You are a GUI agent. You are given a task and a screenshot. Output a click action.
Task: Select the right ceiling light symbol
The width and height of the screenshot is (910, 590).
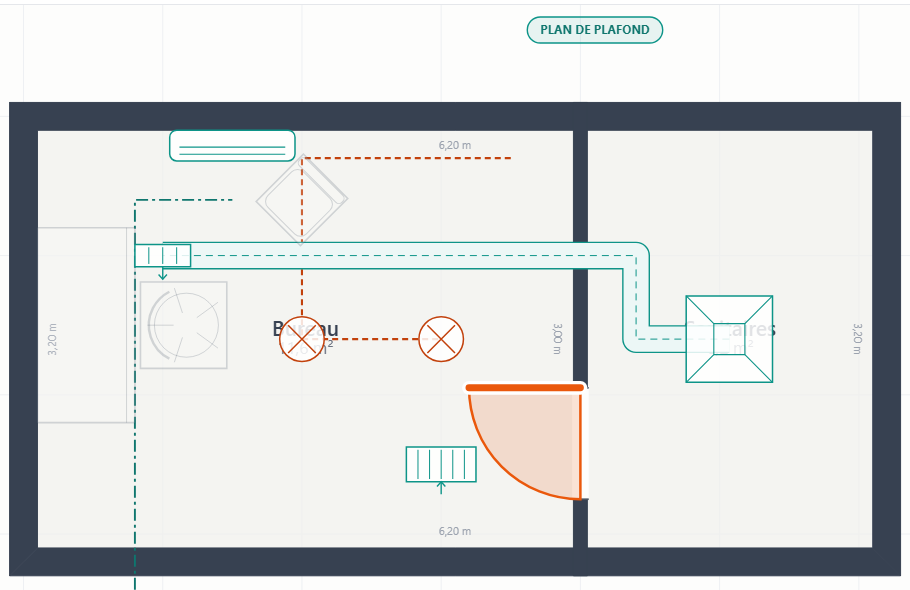(x=441, y=339)
